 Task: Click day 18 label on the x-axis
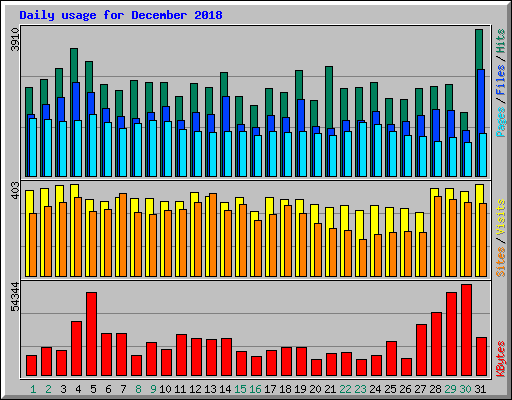[285, 389]
